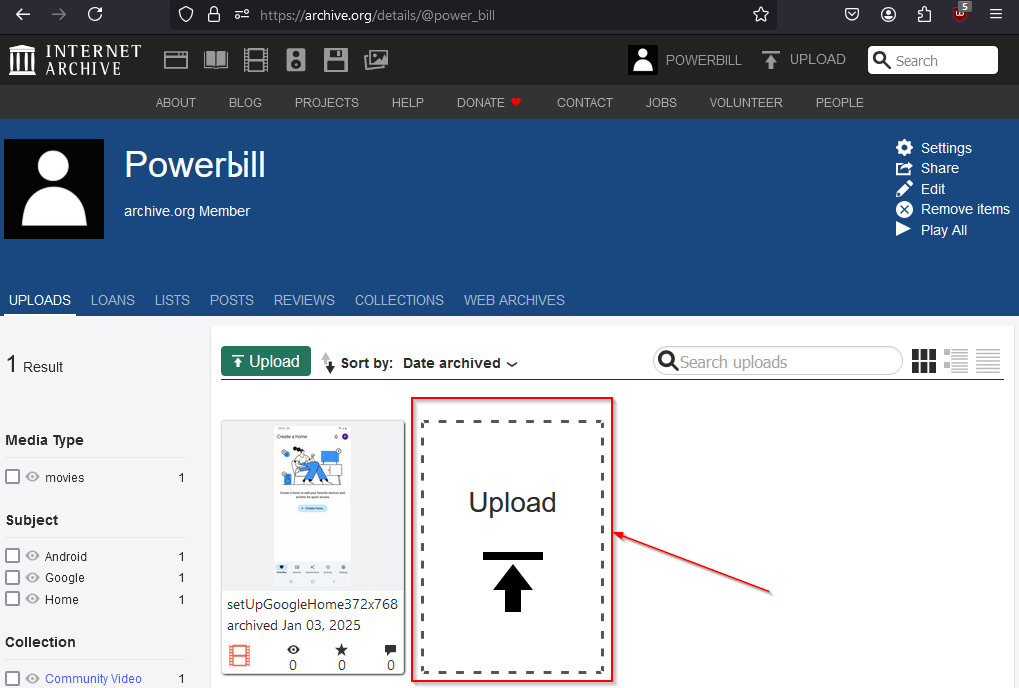Open the Texts book icon

coord(216,60)
